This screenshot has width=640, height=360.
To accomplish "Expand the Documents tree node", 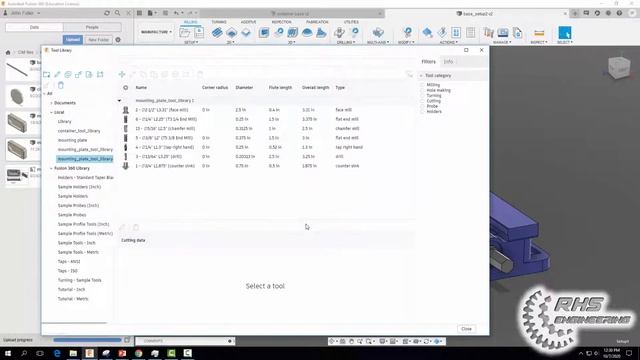I will (51, 103).
